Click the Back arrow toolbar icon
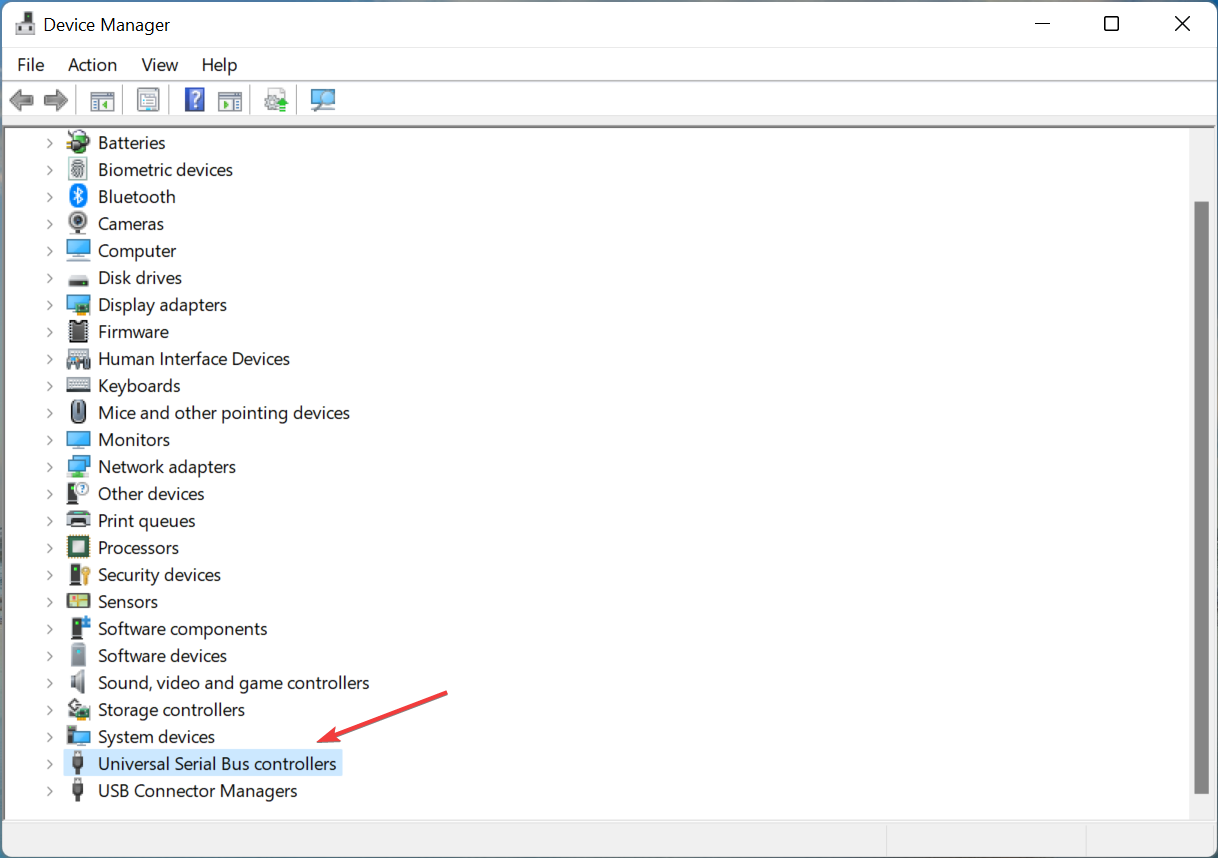 [x=21, y=100]
